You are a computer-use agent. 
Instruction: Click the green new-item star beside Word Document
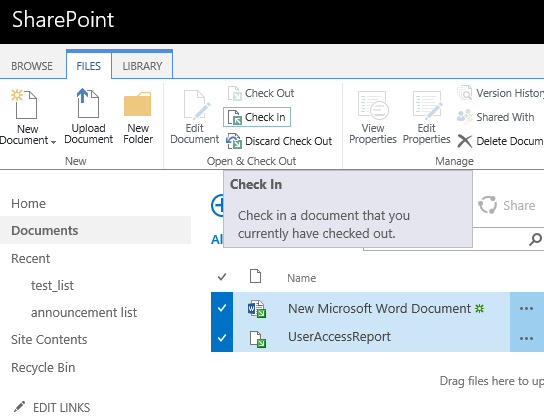479,308
